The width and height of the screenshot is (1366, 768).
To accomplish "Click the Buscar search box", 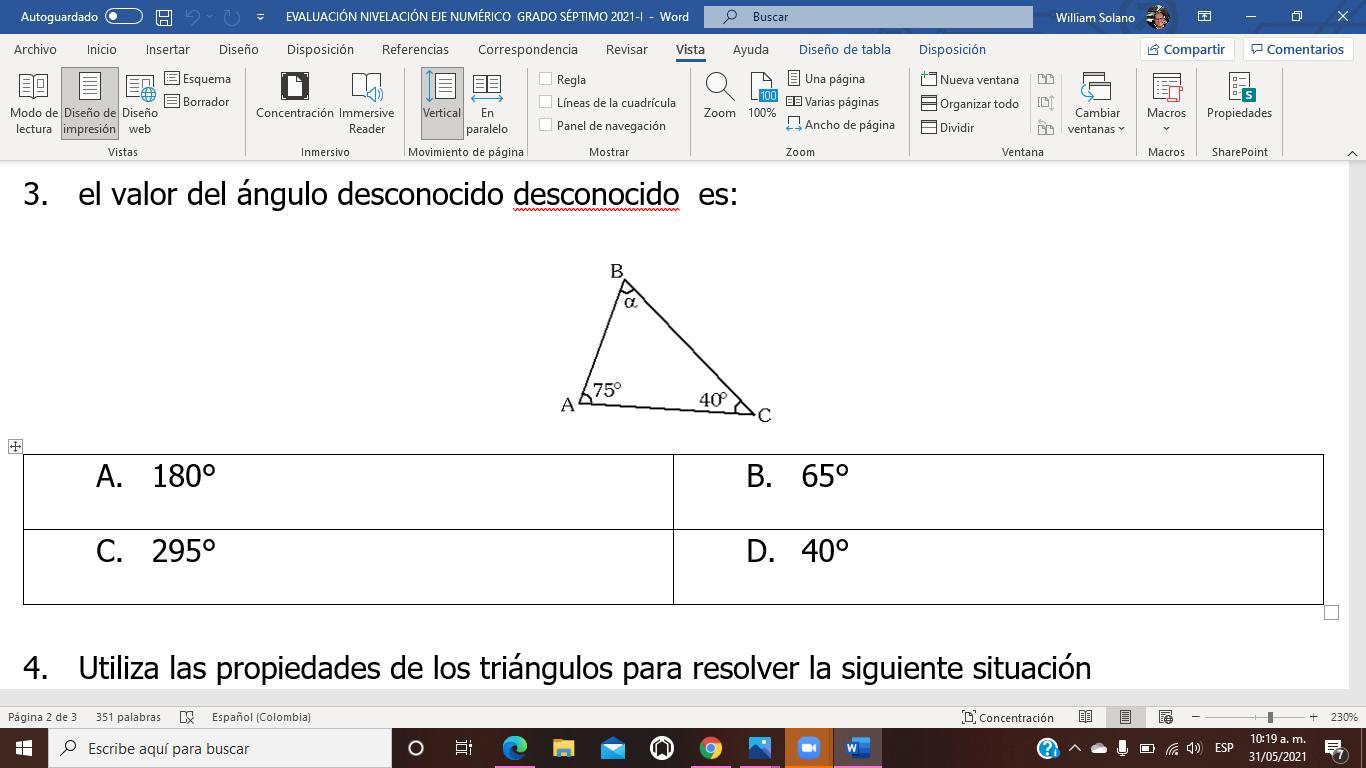I will tap(868, 17).
